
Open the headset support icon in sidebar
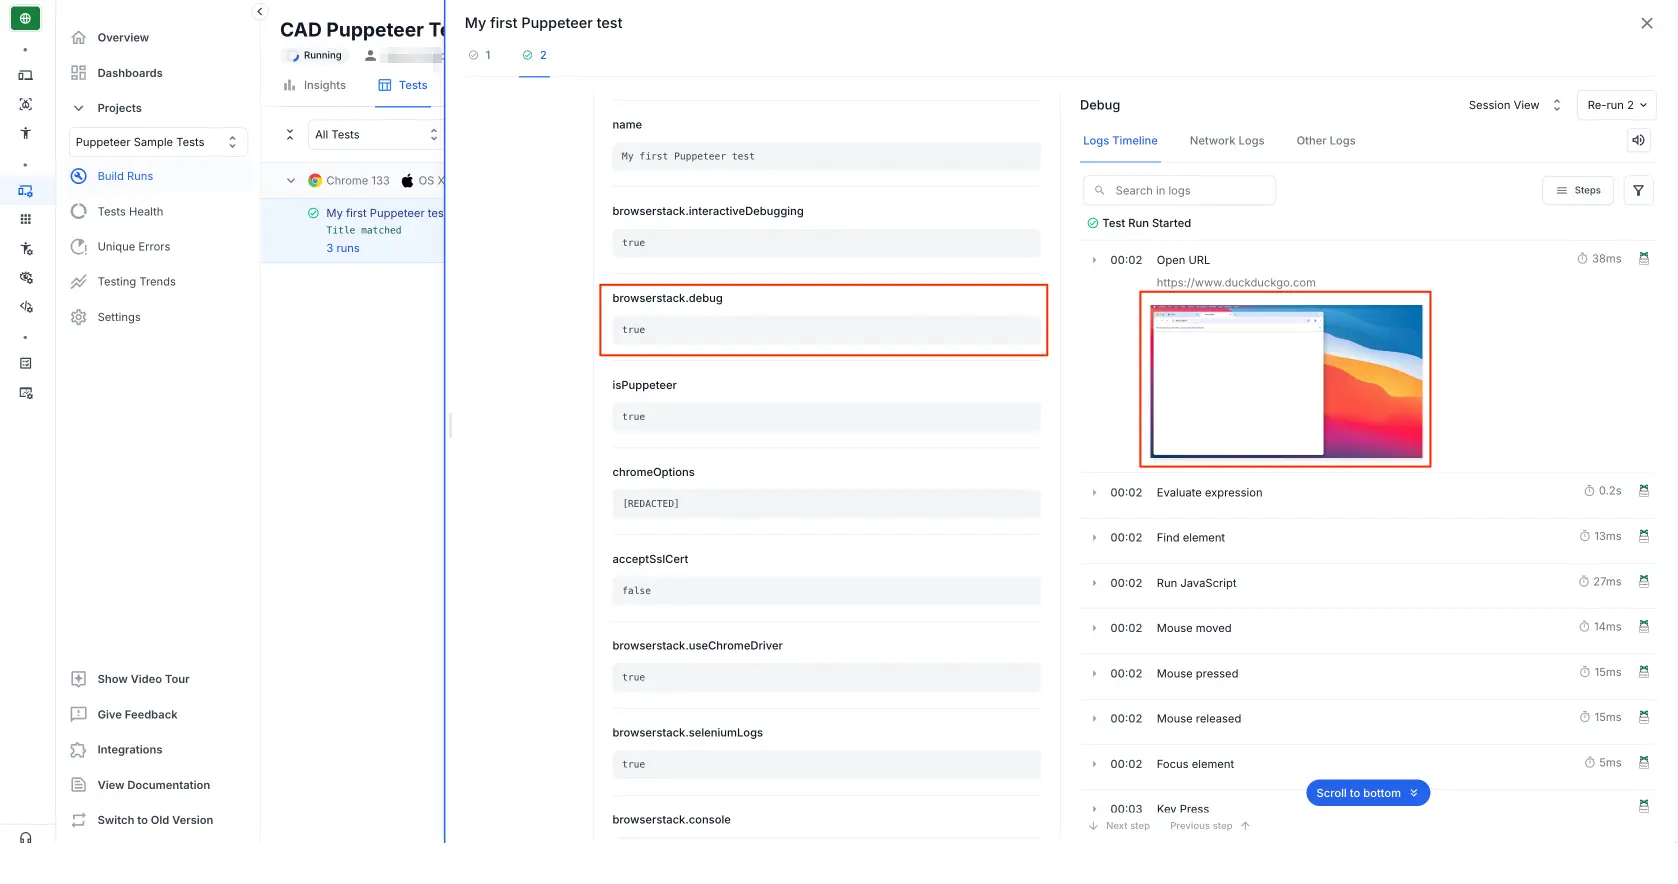(x=26, y=838)
